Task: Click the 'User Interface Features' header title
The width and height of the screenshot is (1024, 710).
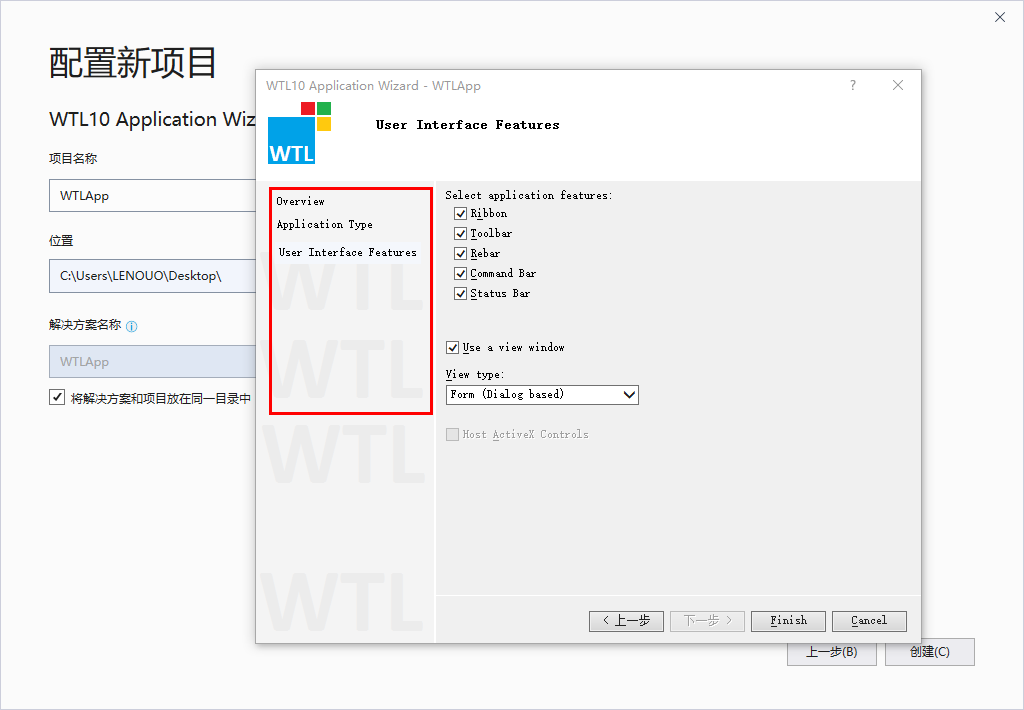Action: tap(468, 125)
